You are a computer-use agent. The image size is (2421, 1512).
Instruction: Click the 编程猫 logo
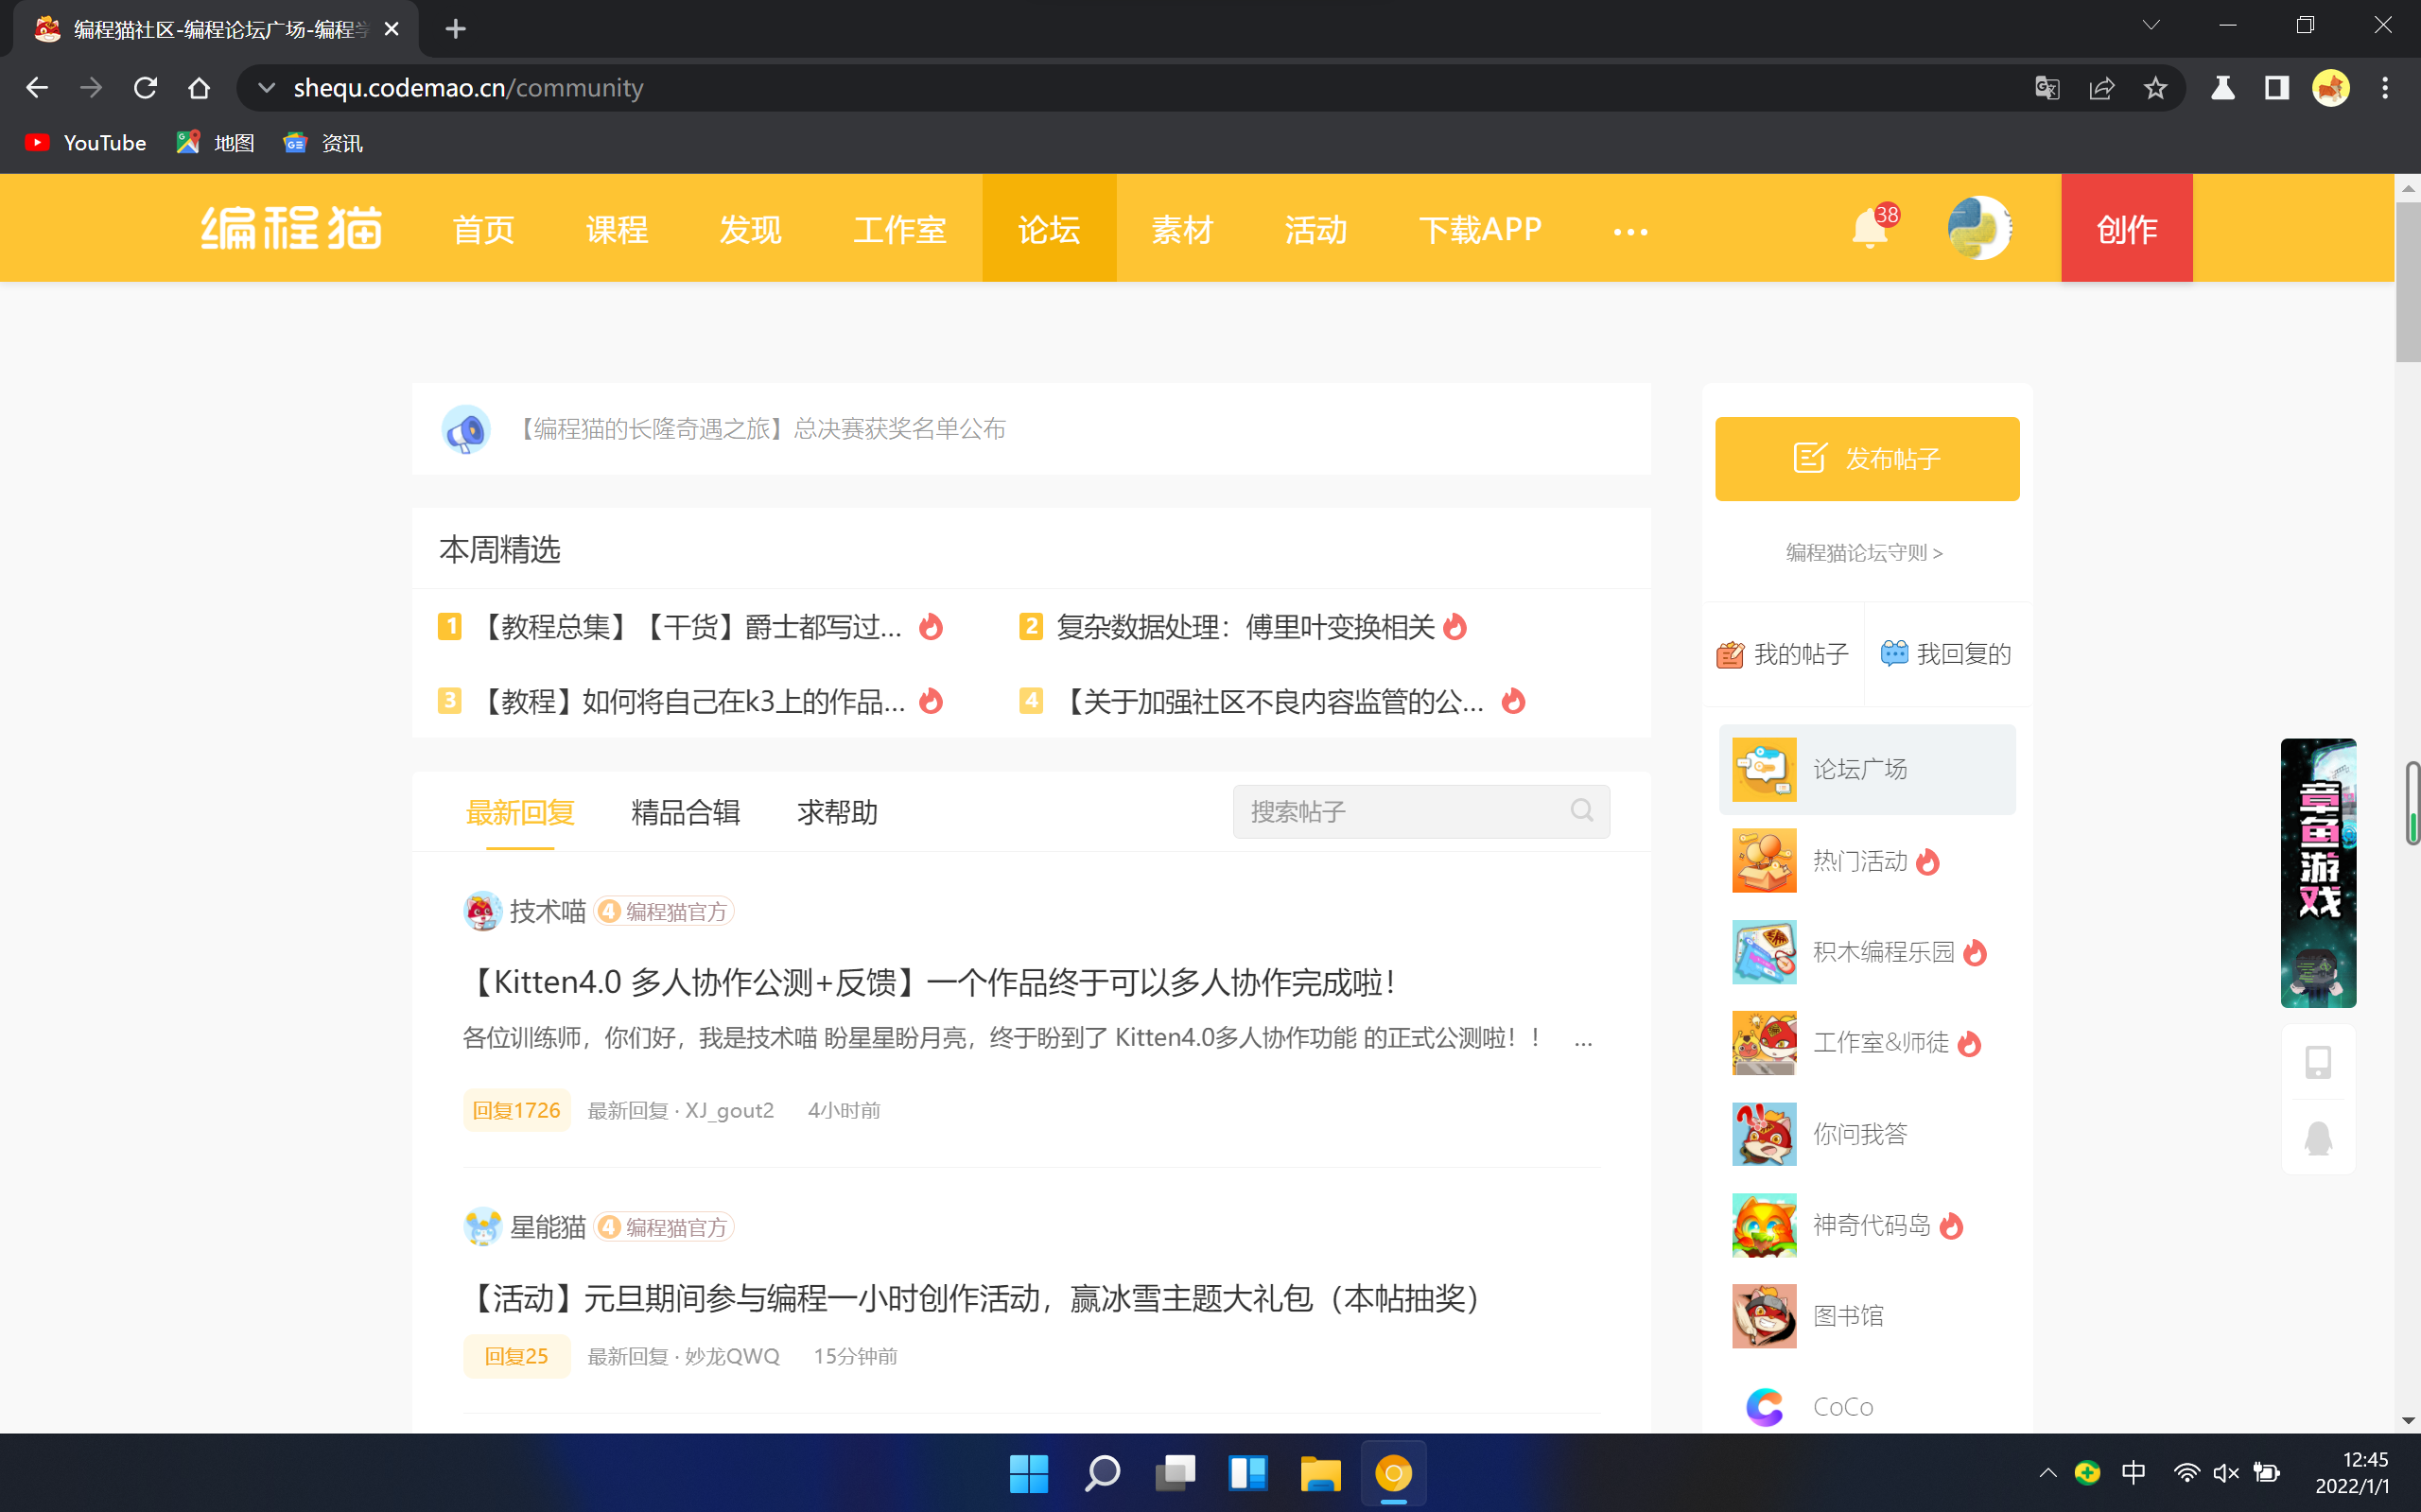[x=291, y=228]
